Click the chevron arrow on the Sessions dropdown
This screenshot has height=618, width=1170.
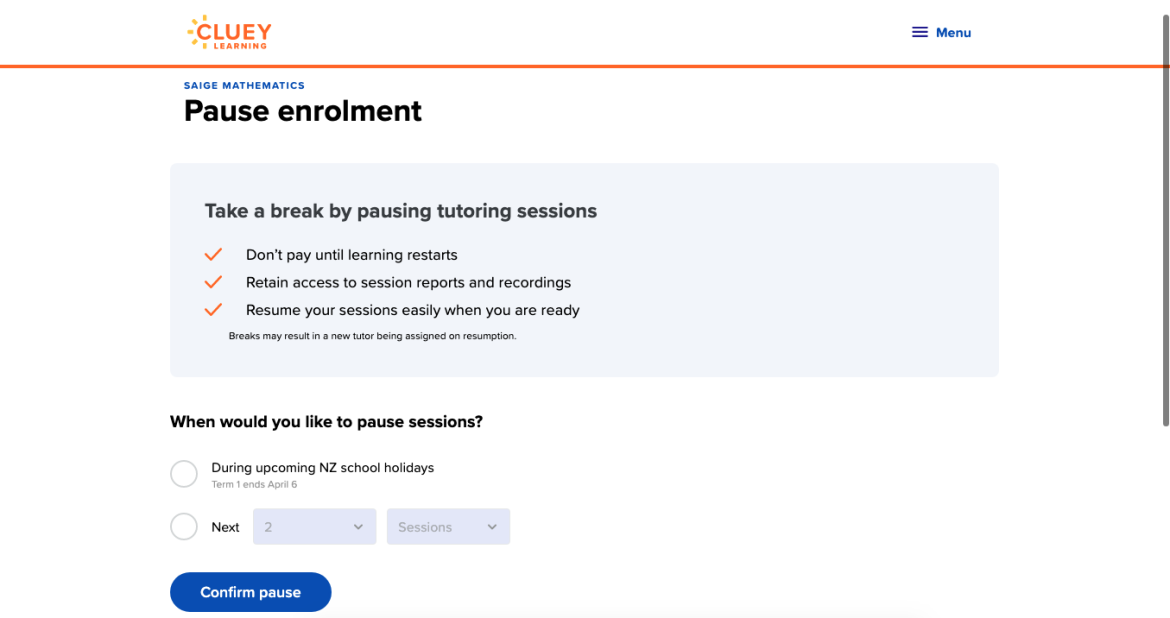point(492,527)
